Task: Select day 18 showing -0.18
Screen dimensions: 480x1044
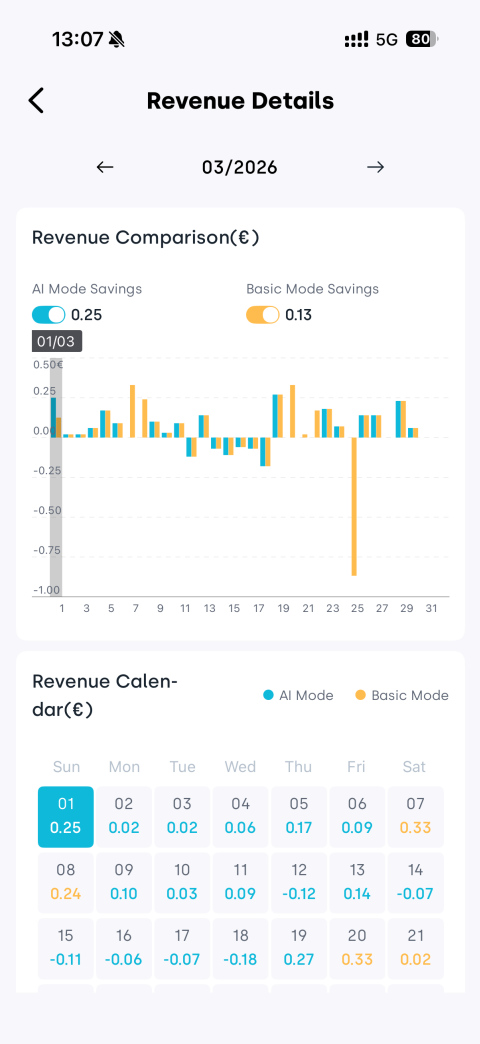Action: [240, 947]
